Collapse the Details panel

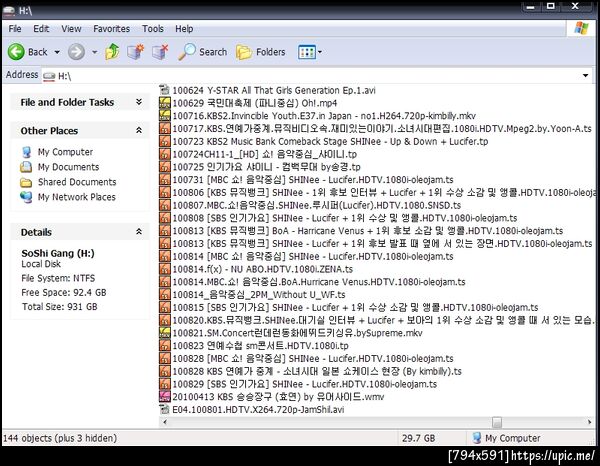click(x=139, y=232)
